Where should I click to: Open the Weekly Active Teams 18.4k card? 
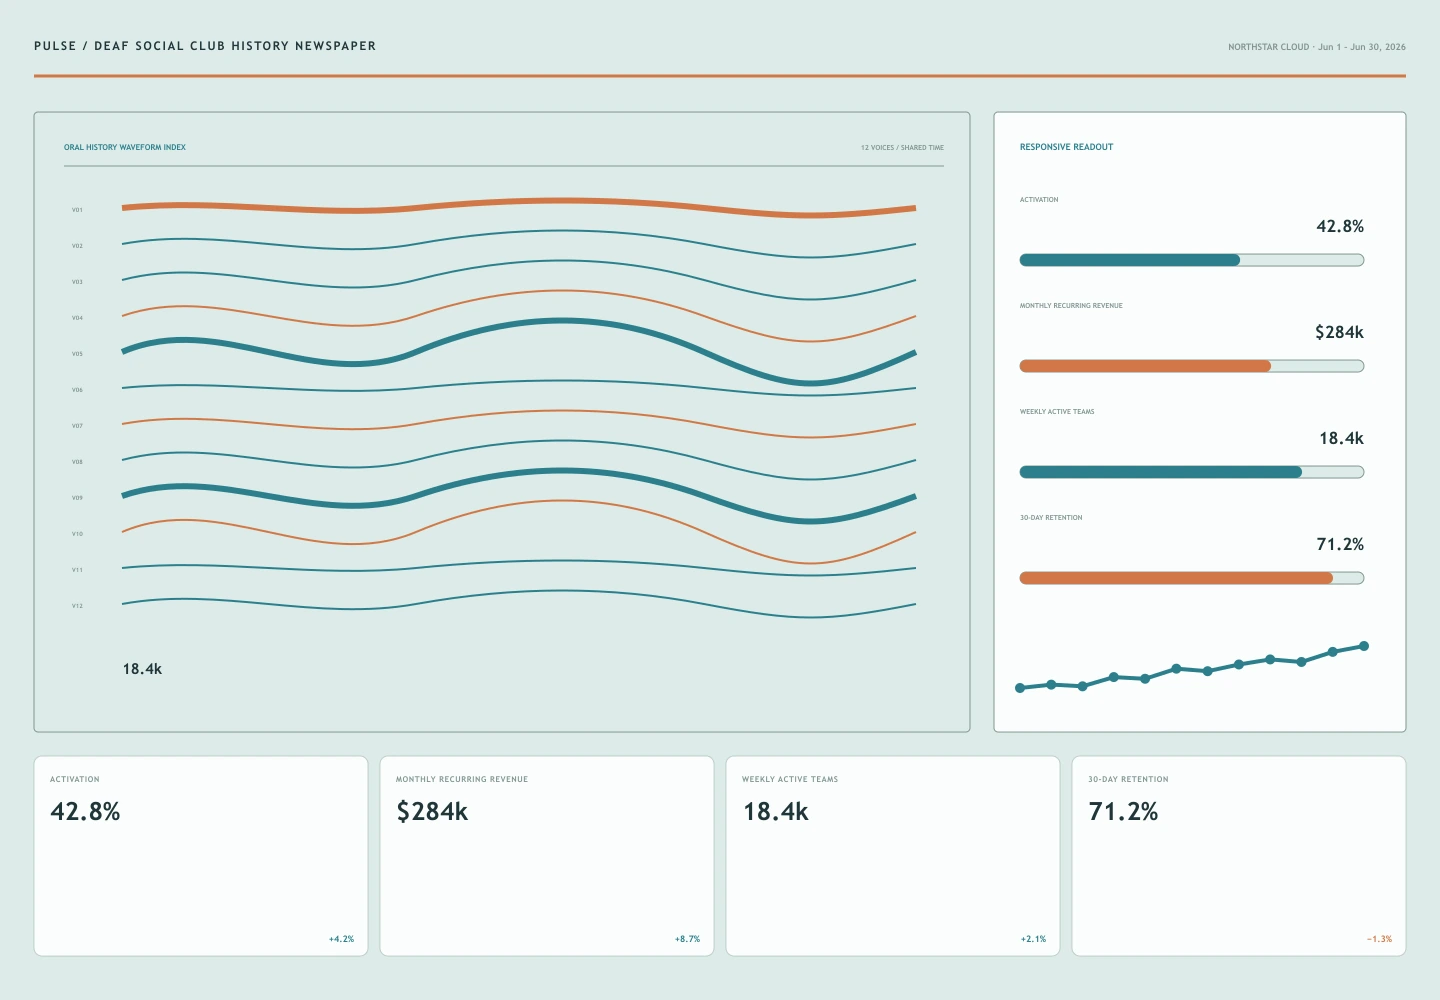pyautogui.click(x=893, y=856)
